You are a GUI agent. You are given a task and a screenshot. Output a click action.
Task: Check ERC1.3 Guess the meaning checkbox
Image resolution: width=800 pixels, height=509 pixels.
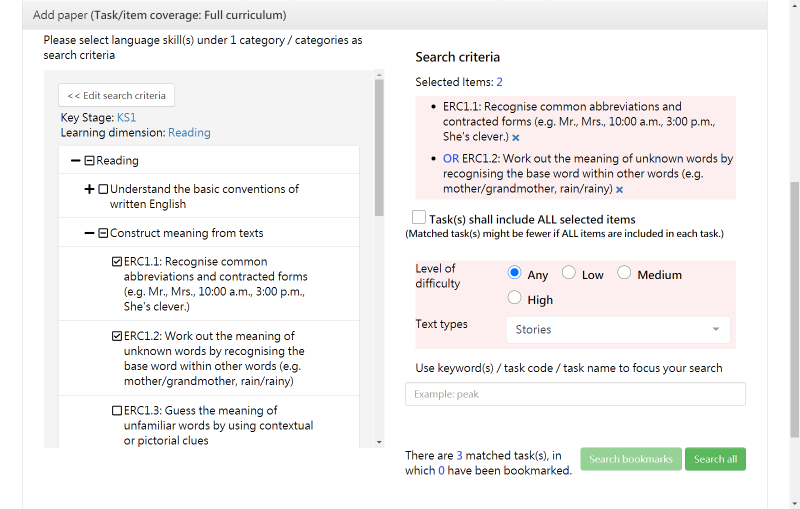[x=117, y=411]
